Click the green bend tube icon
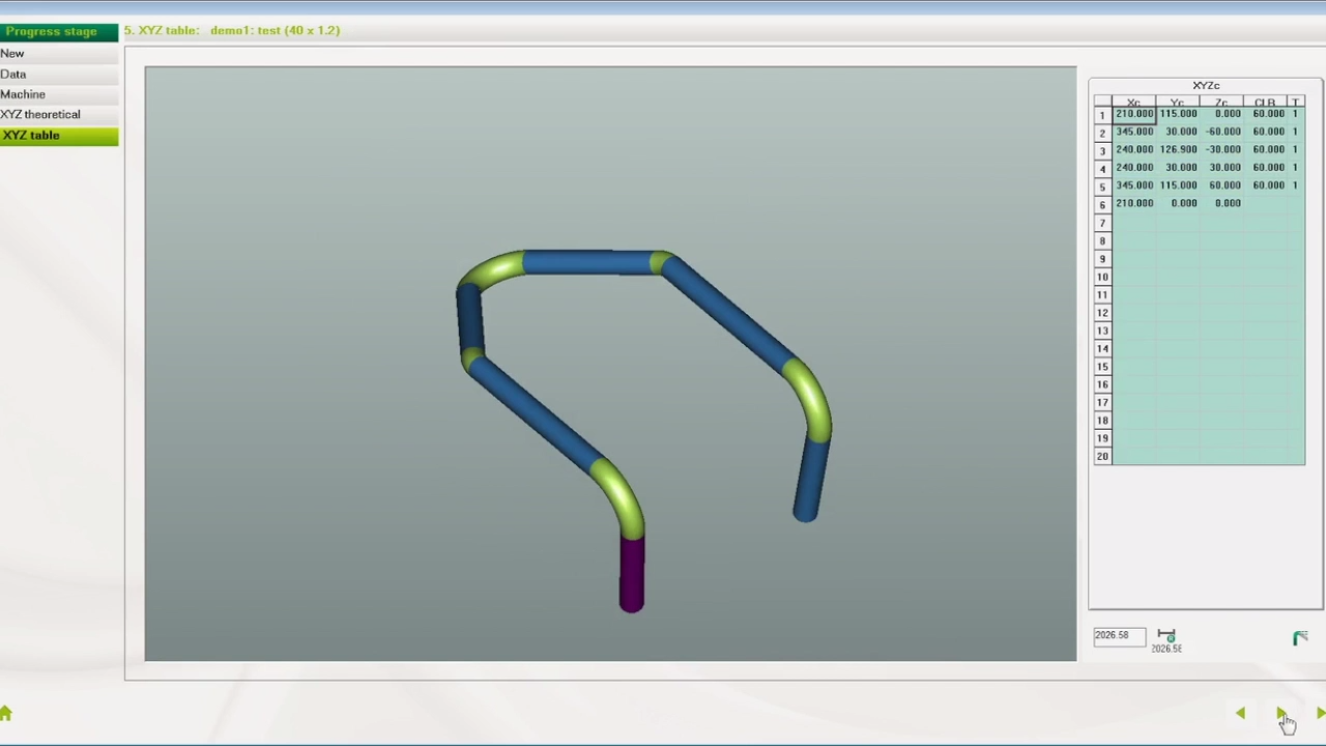Viewport: 1326px width, 746px height. click(x=1300, y=638)
